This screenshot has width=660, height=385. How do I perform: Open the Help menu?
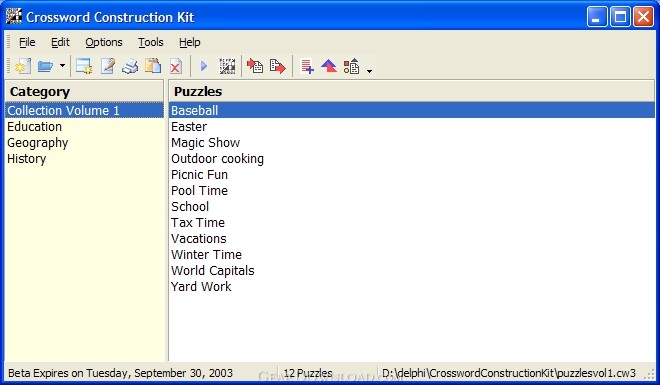click(190, 42)
